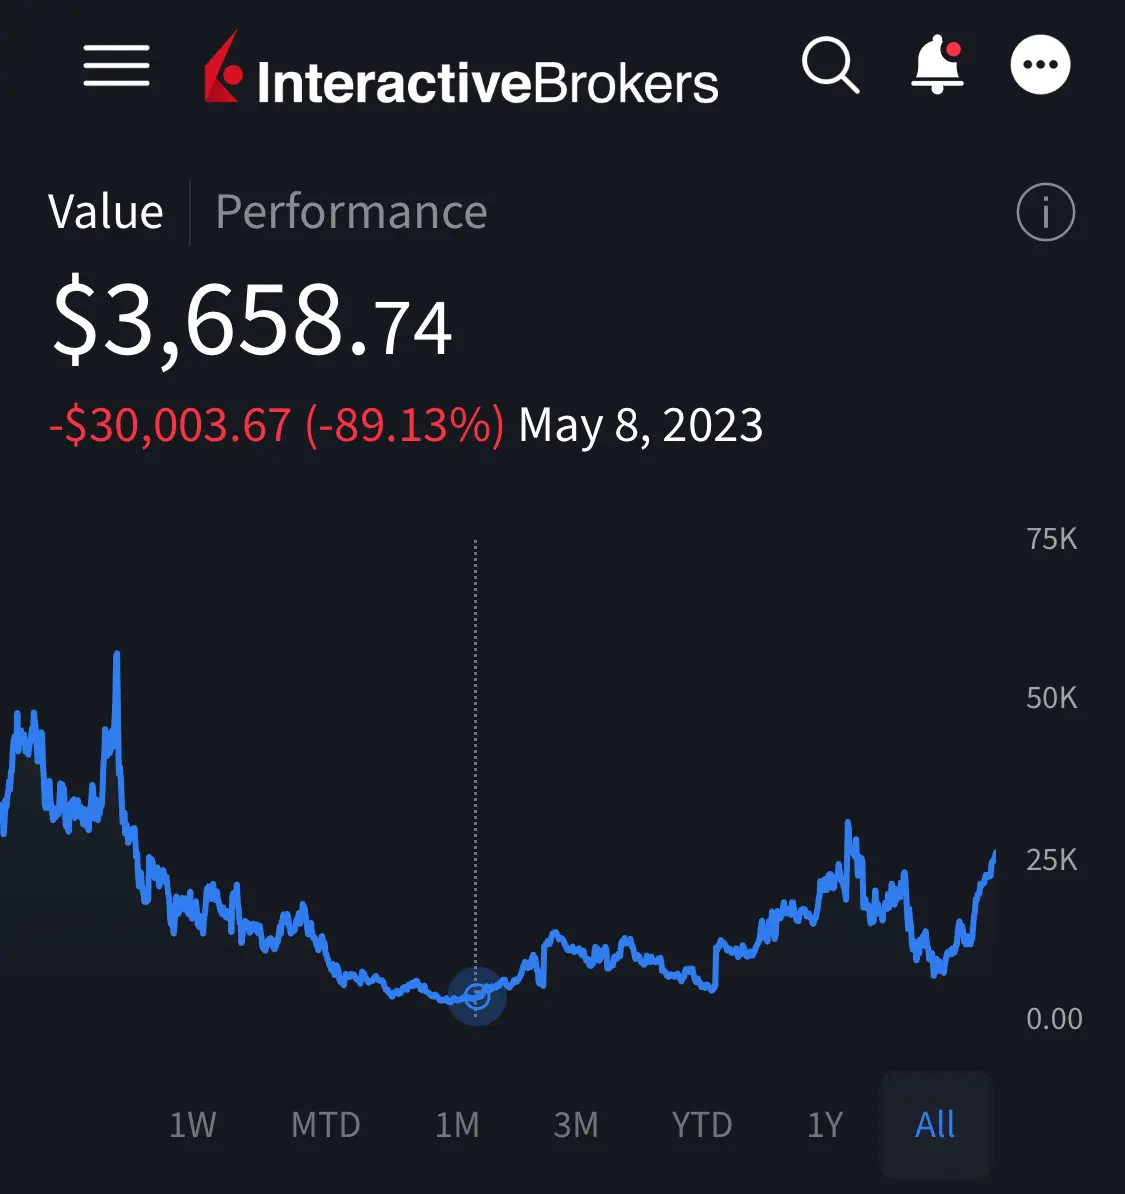Select the All time range

[x=935, y=1125]
